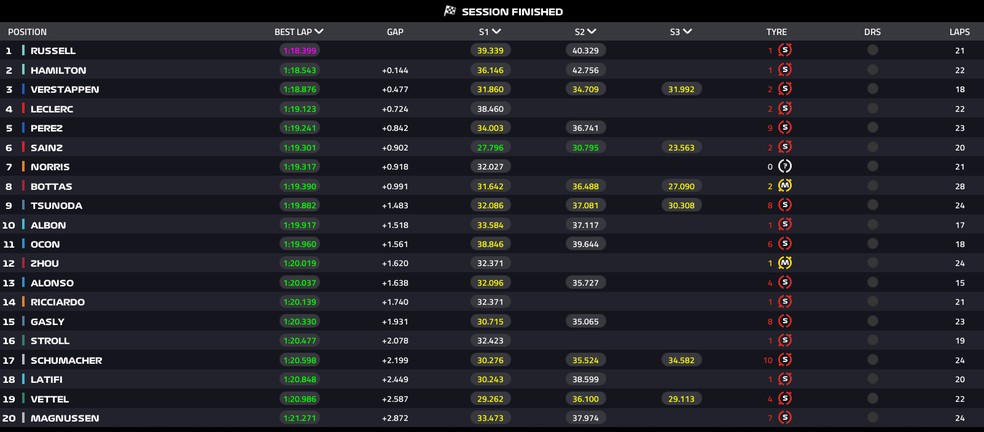
Task: Click Albon's soft tyre icon
Action: tap(784, 224)
